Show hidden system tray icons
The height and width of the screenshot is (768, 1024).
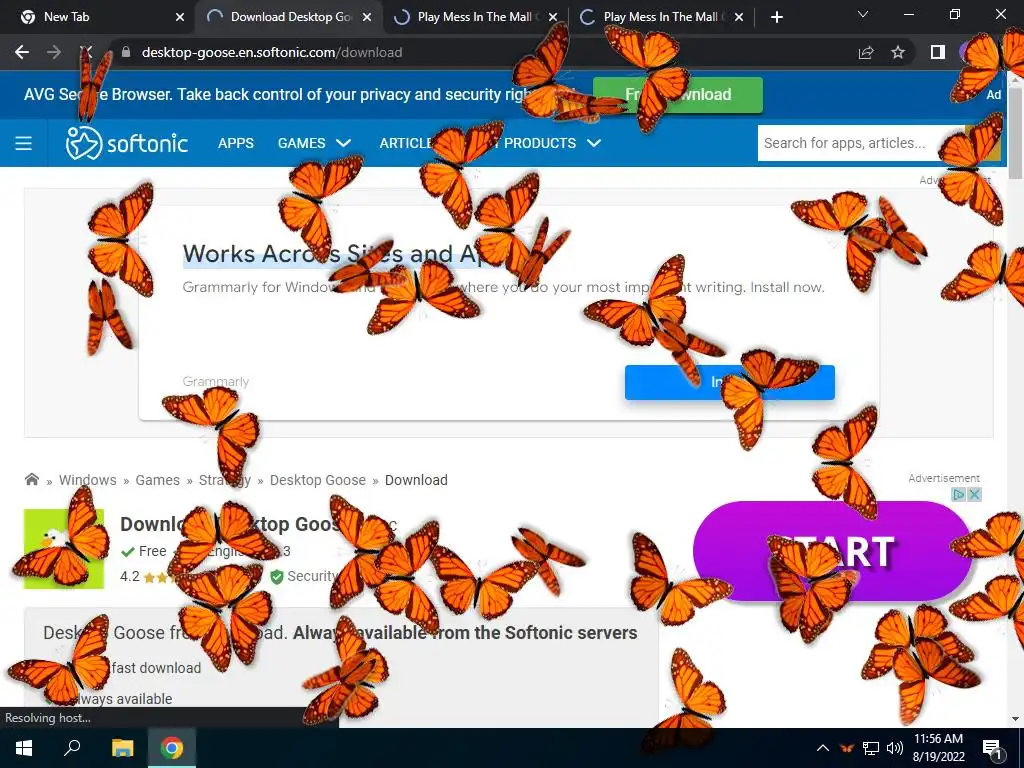click(x=823, y=748)
